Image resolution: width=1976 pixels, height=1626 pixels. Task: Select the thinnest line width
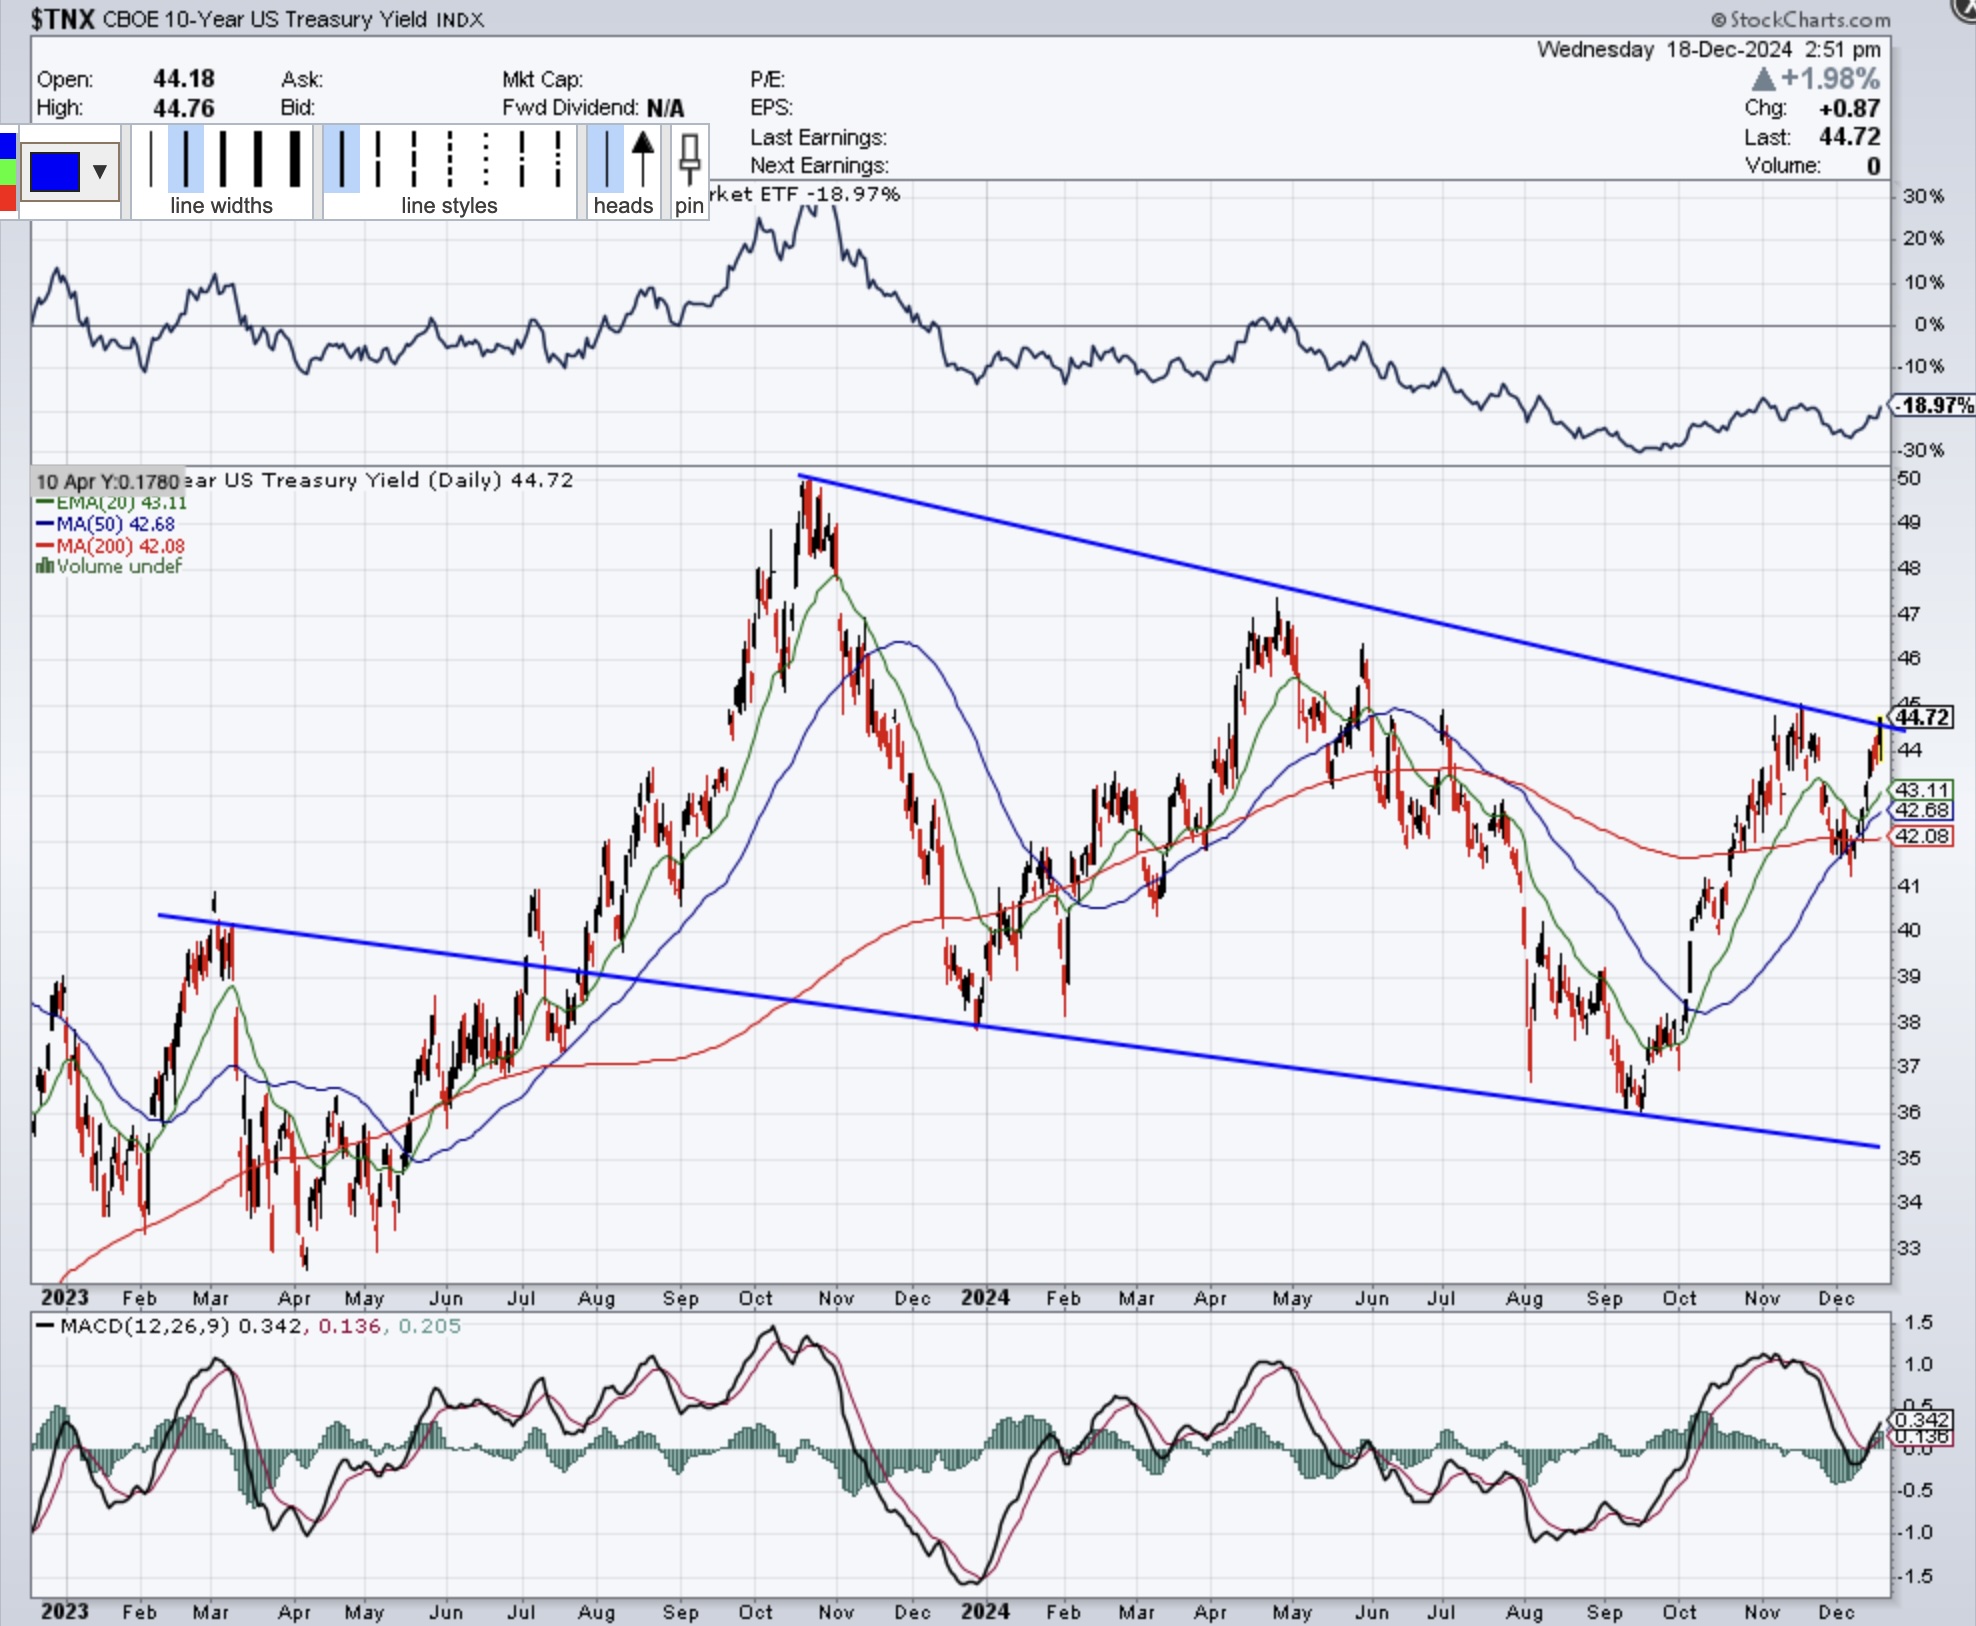(x=150, y=159)
